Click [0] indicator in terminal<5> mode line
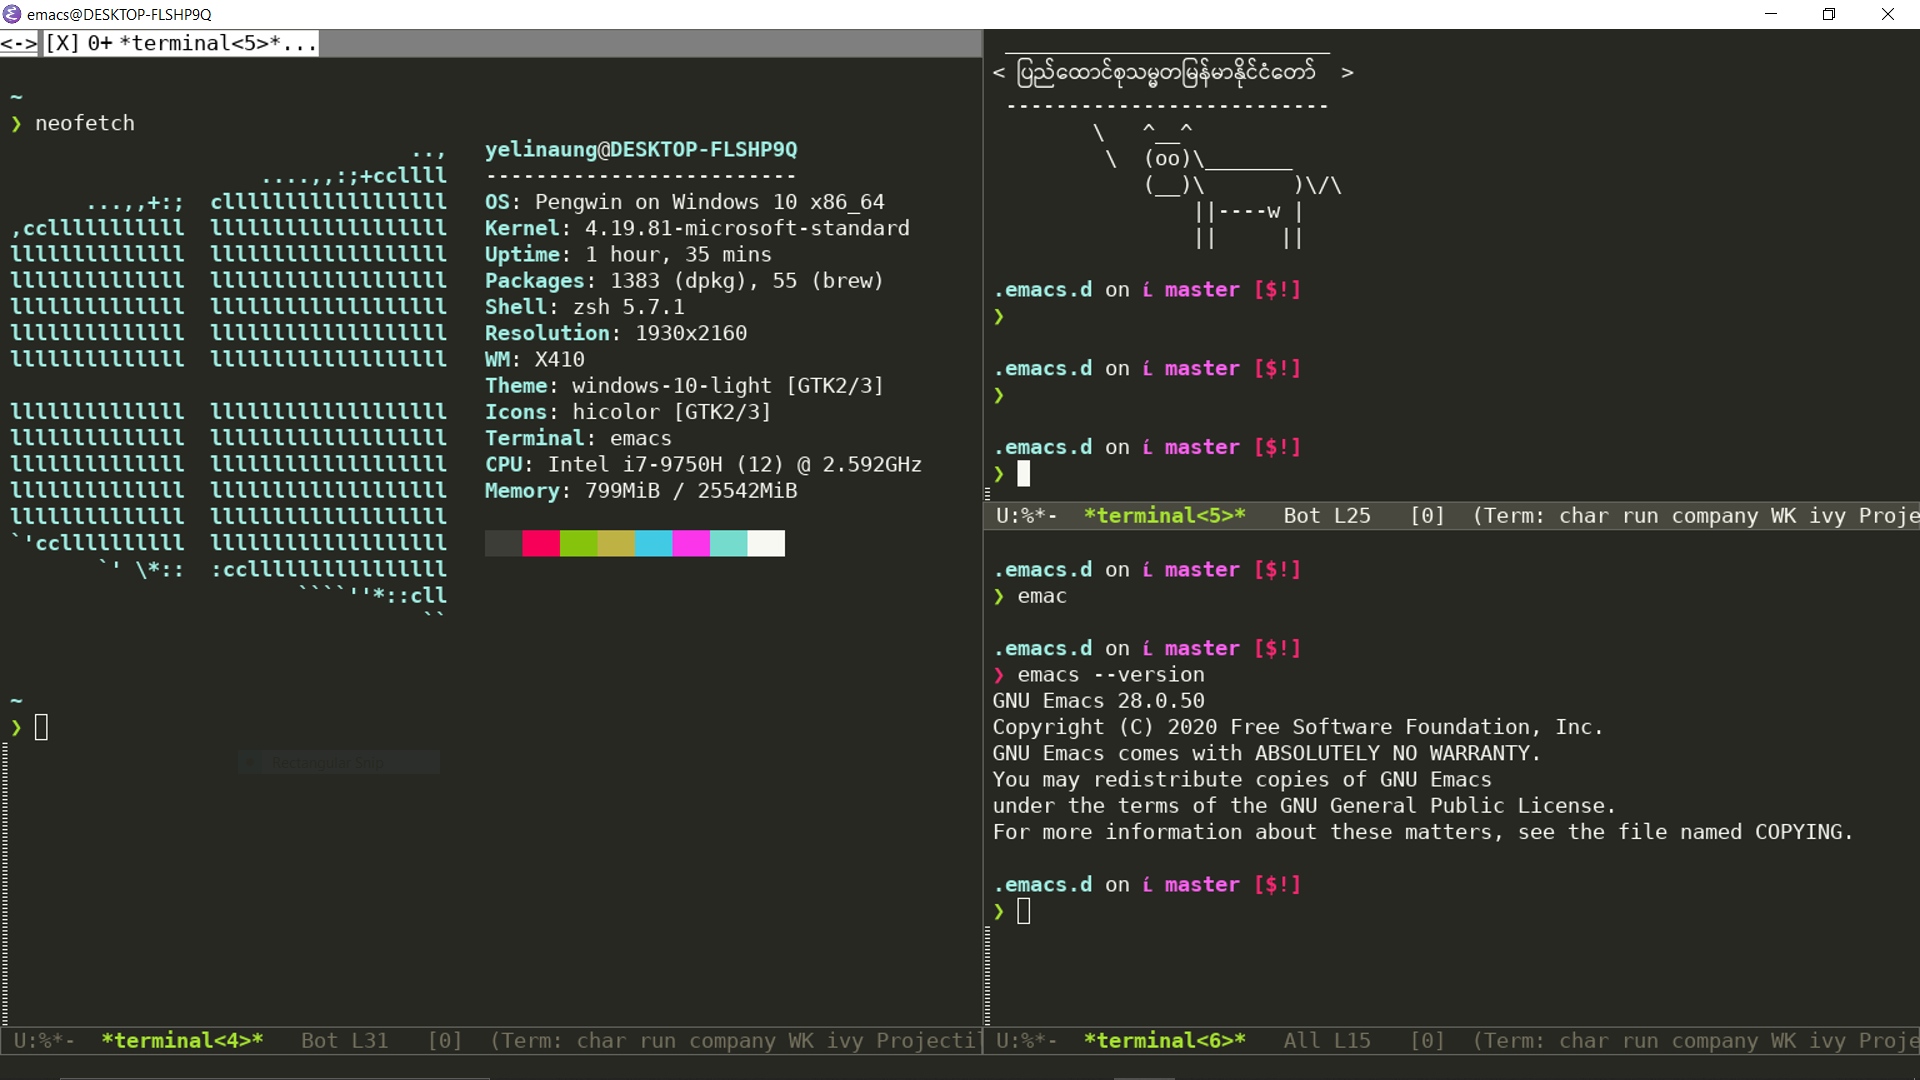Image resolution: width=1920 pixels, height=1080 pixels. coord(1427,516)
